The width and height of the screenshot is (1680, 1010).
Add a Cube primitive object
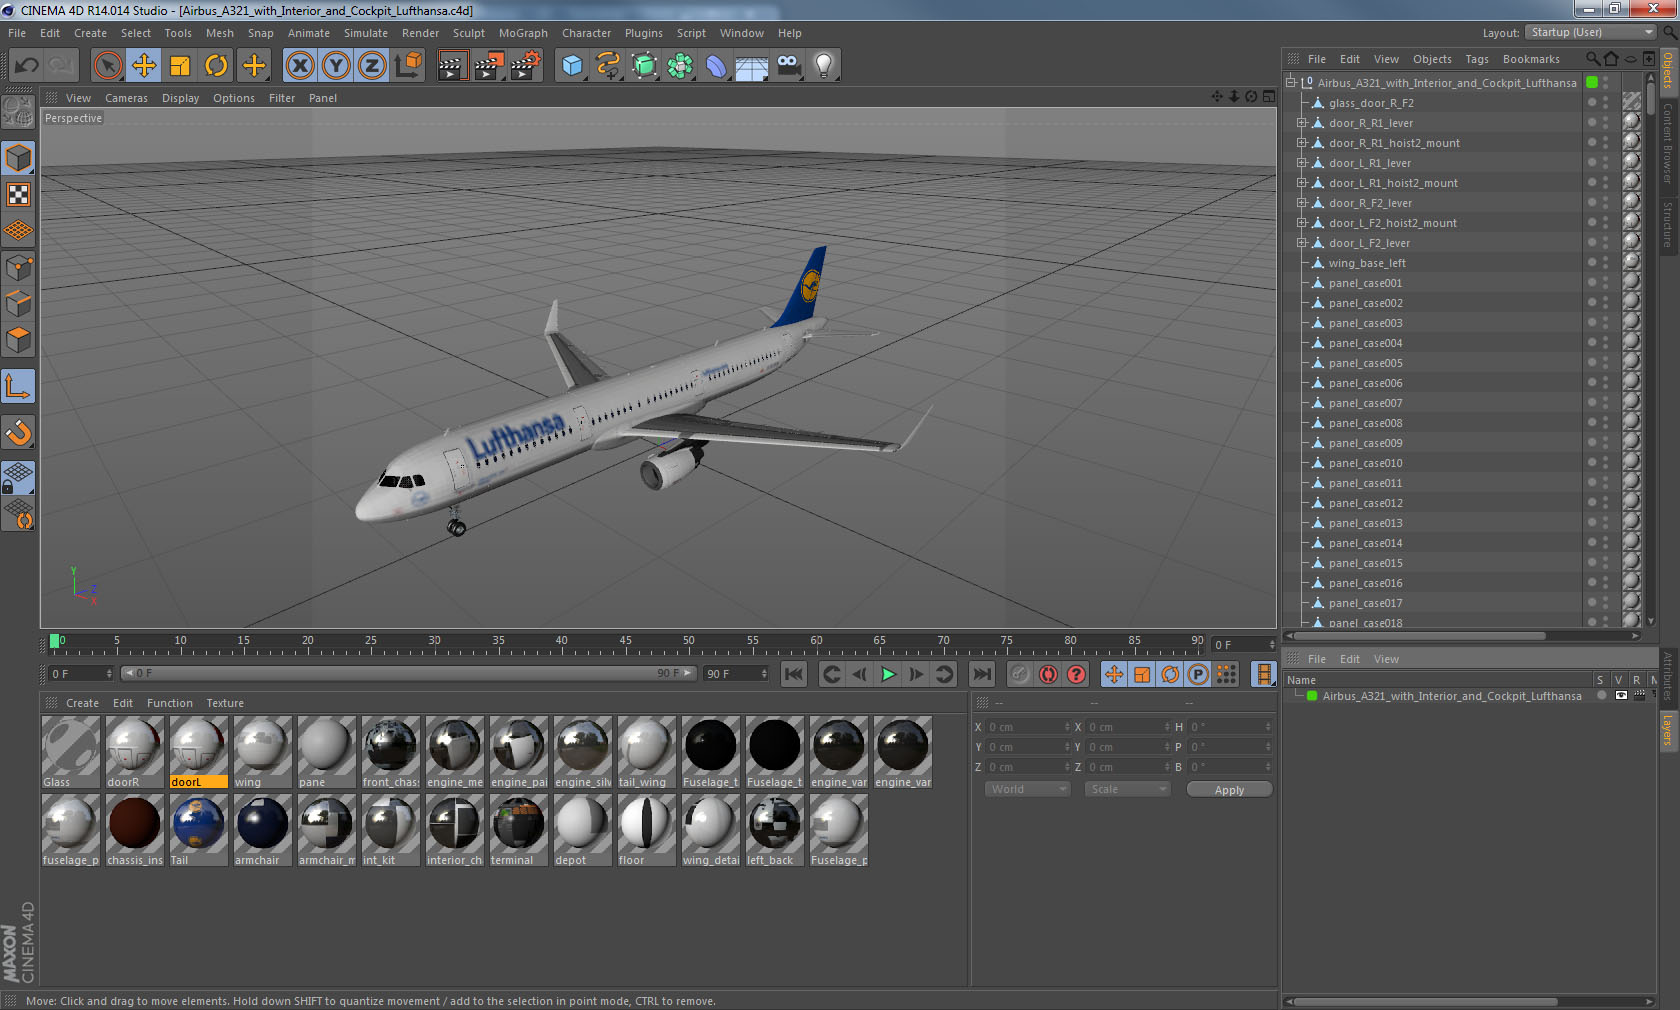point(572,66)
